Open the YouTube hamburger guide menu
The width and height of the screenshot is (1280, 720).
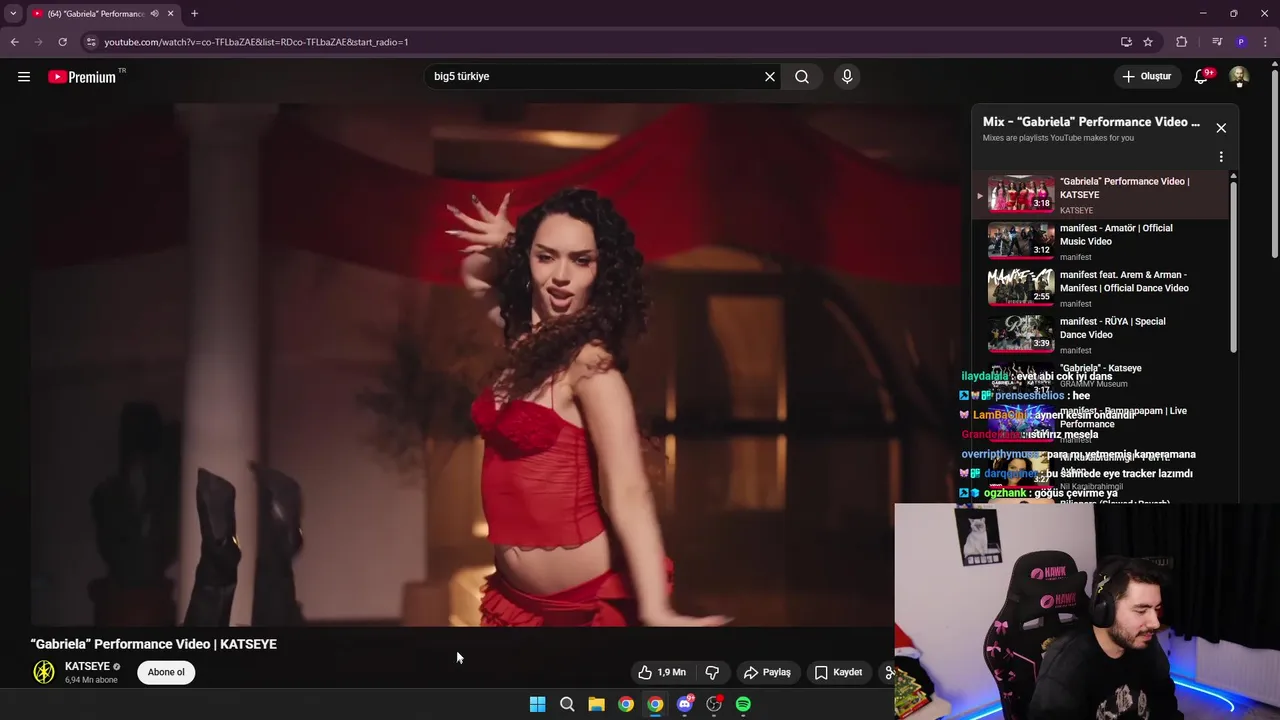[24, 77]
